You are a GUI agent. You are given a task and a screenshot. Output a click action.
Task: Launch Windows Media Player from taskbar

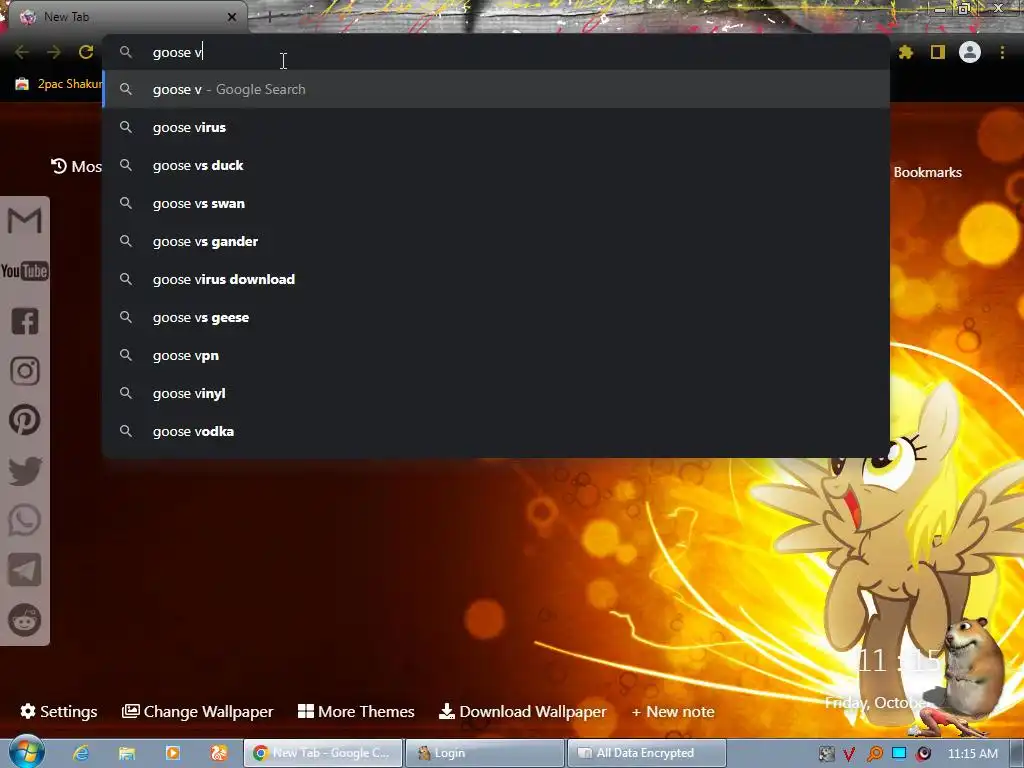click(172, 753)
